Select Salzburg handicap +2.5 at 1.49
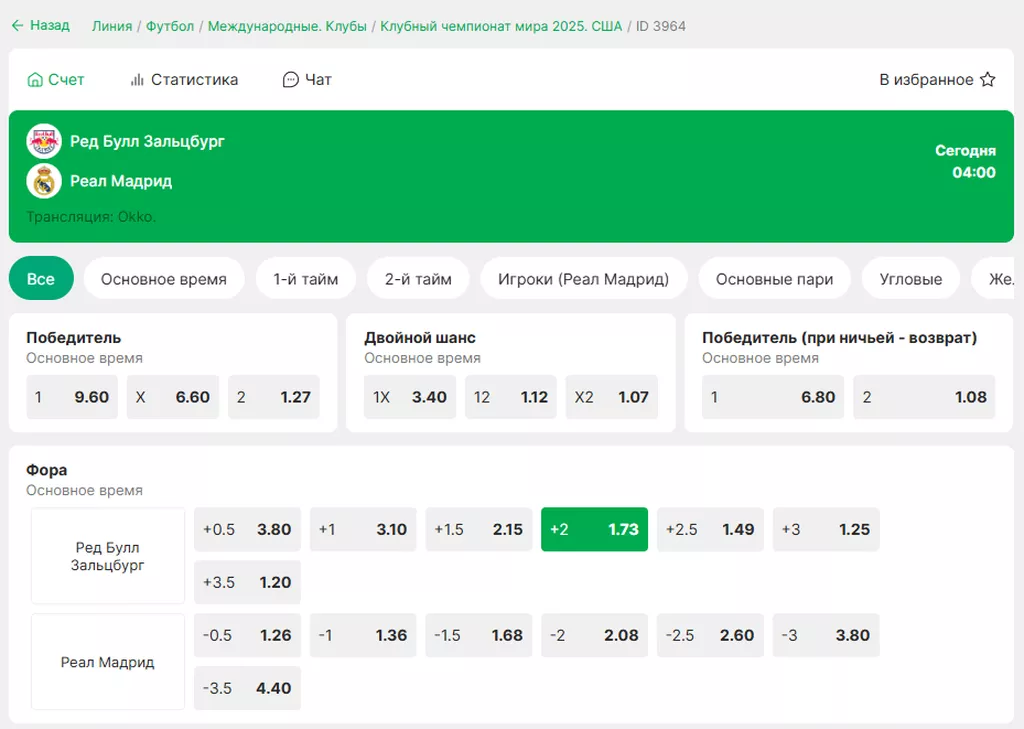Viewport: 1024px width, 729px height. 711,529
